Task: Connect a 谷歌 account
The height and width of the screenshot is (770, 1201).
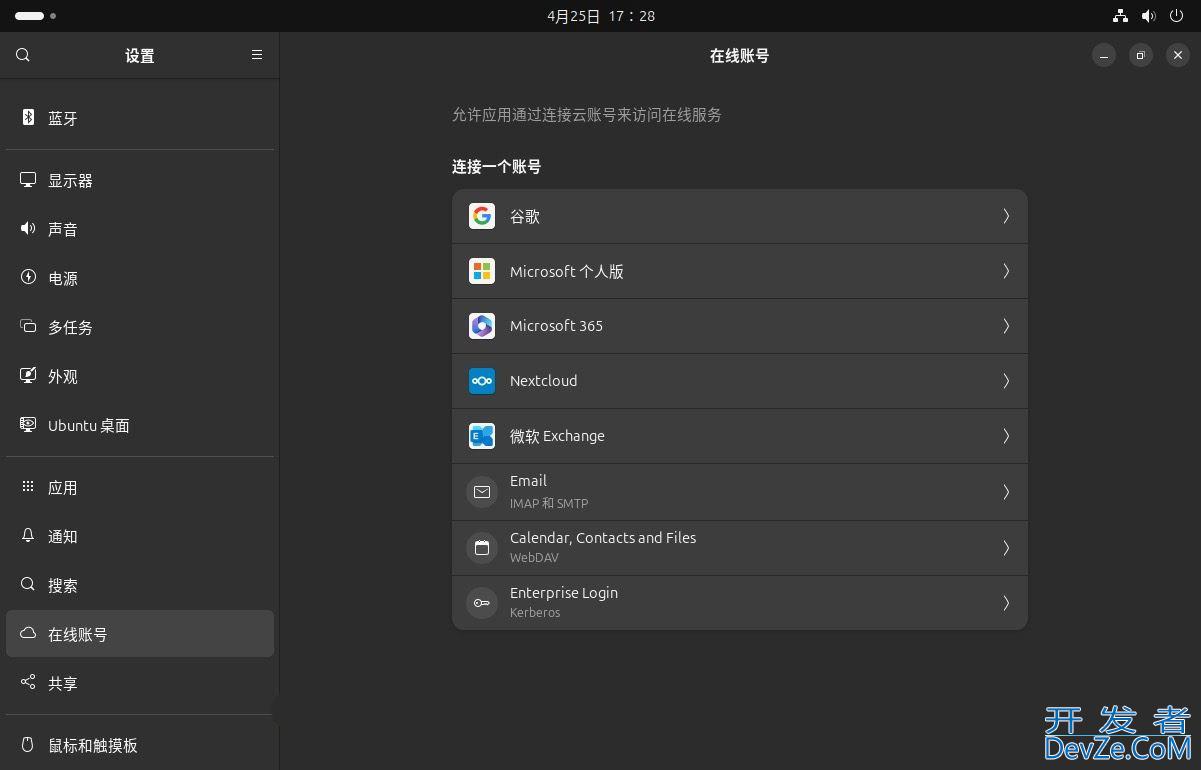Action: 740,216
